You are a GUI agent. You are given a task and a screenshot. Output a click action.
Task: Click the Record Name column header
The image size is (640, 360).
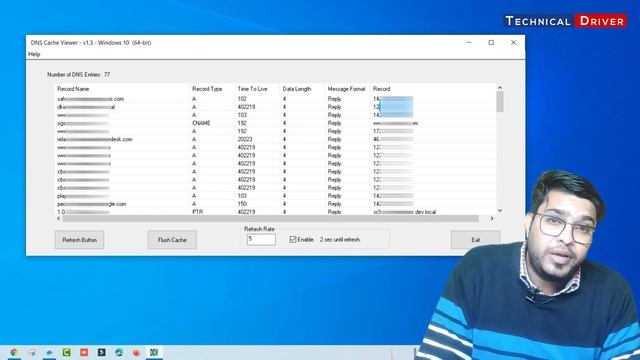[73, 89]
